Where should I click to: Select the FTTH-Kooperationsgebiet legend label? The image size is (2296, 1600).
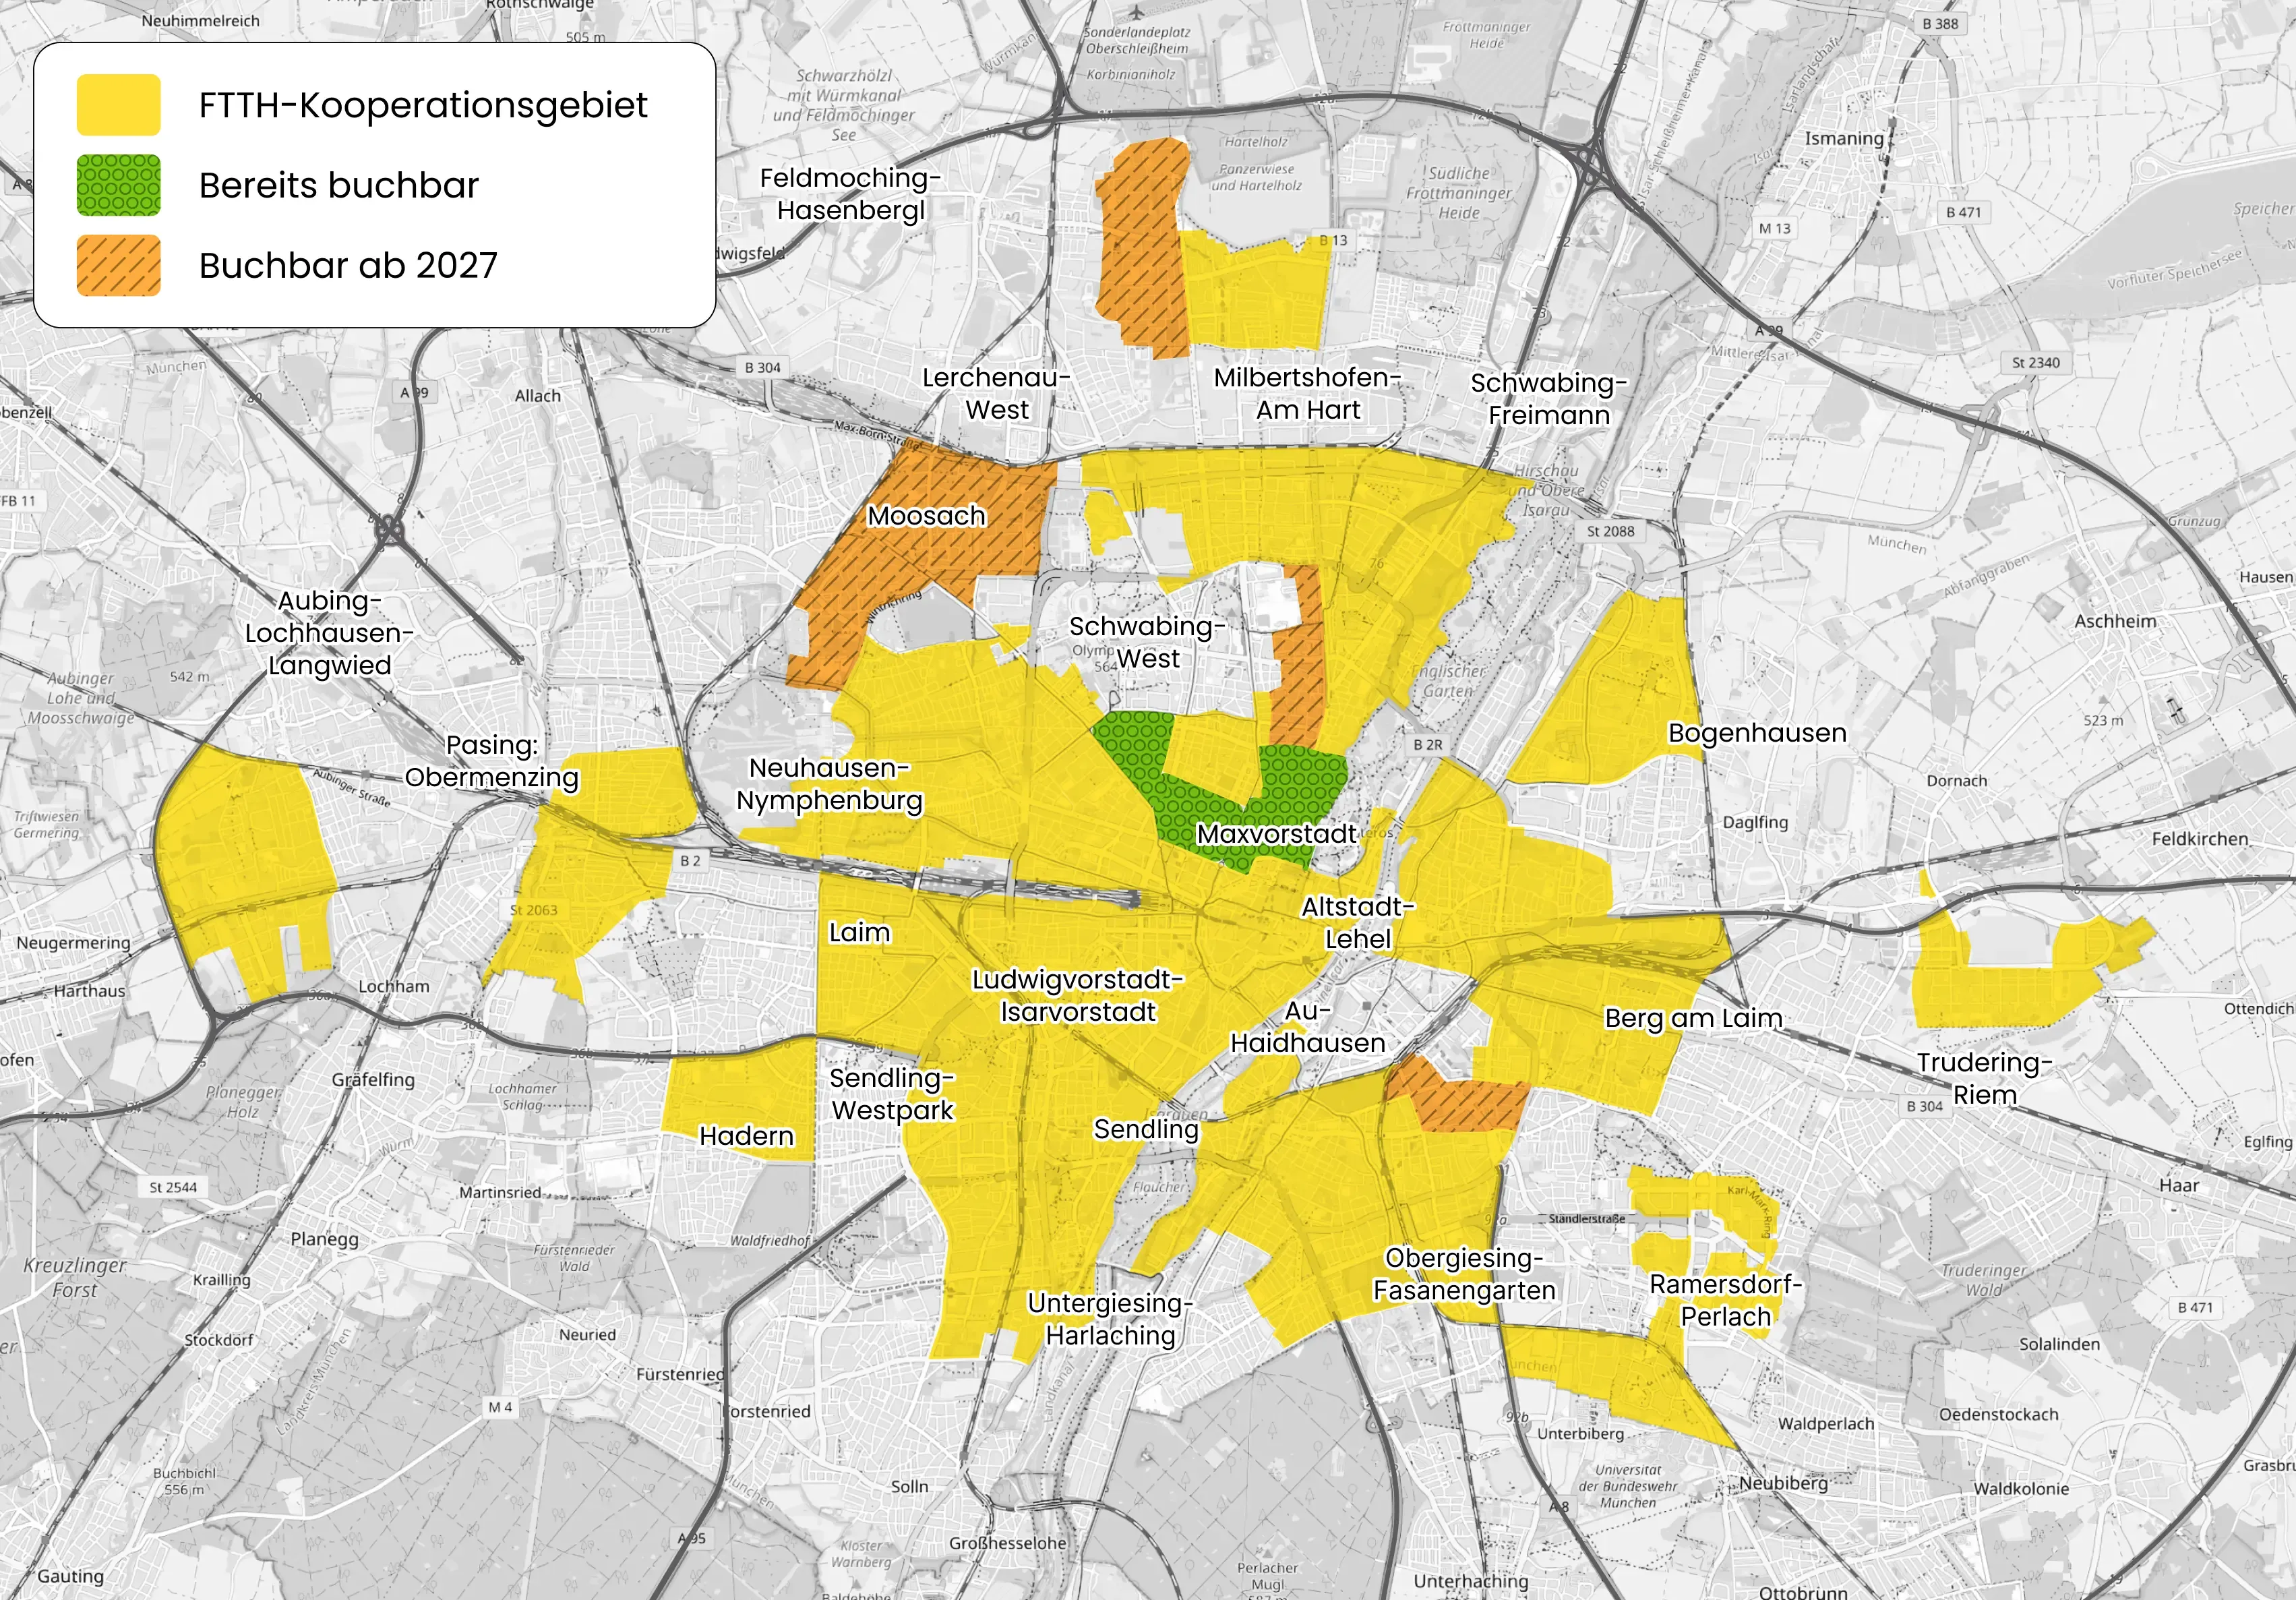coord(423,105)
